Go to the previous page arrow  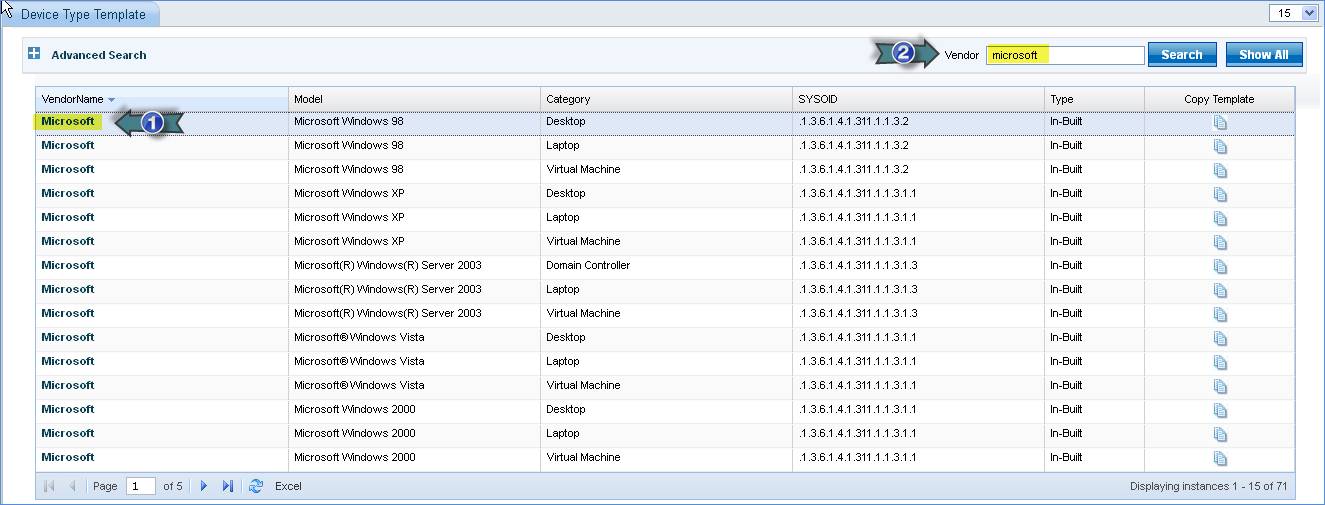[72, 486]
